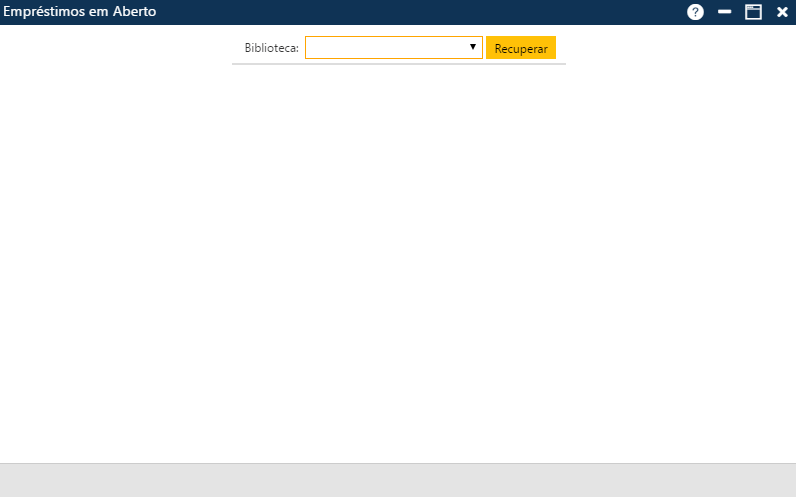Open the help question mark icon
This screenshot has width=796, height=497.
(695, 12)
